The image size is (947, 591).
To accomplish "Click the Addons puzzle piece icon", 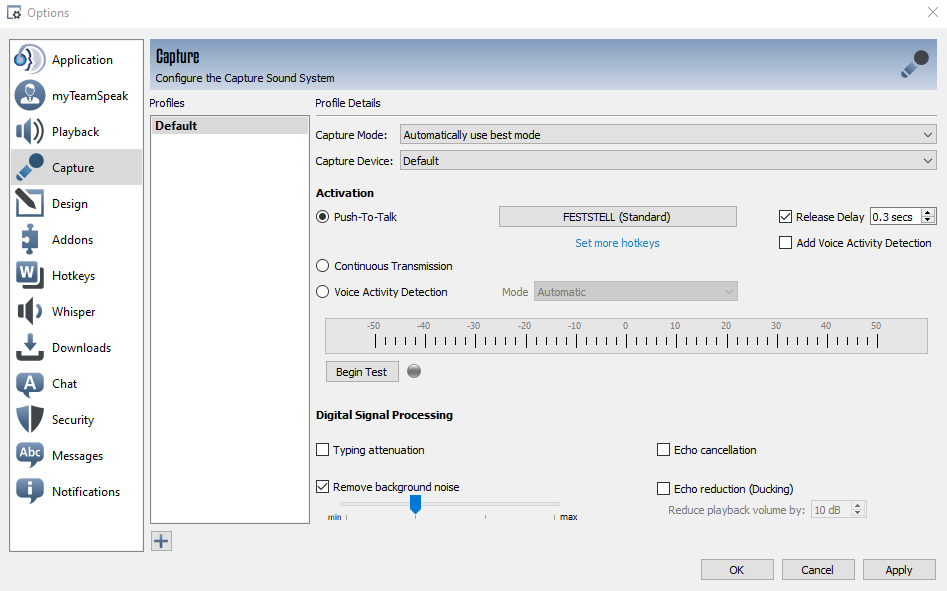I will [30, 240].
